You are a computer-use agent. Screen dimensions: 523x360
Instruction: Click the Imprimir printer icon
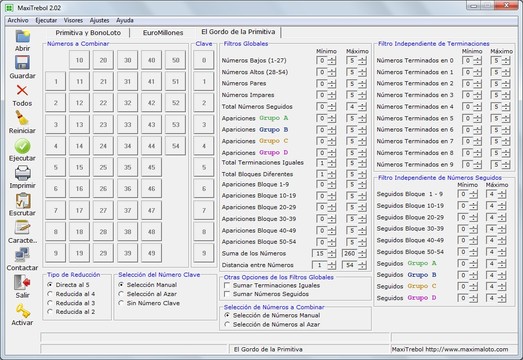(22, 173)
